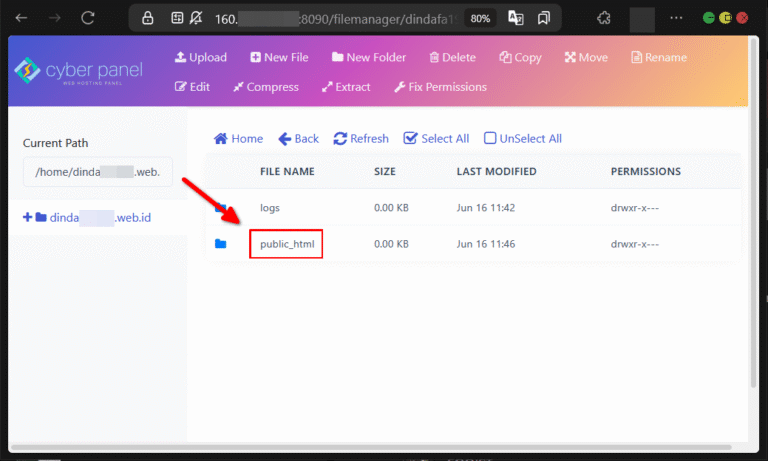Image resolution: width=768 pixels, height=461 pixels.
Task: Click the Edit toolbar button
Action: [x=192, y=87]
